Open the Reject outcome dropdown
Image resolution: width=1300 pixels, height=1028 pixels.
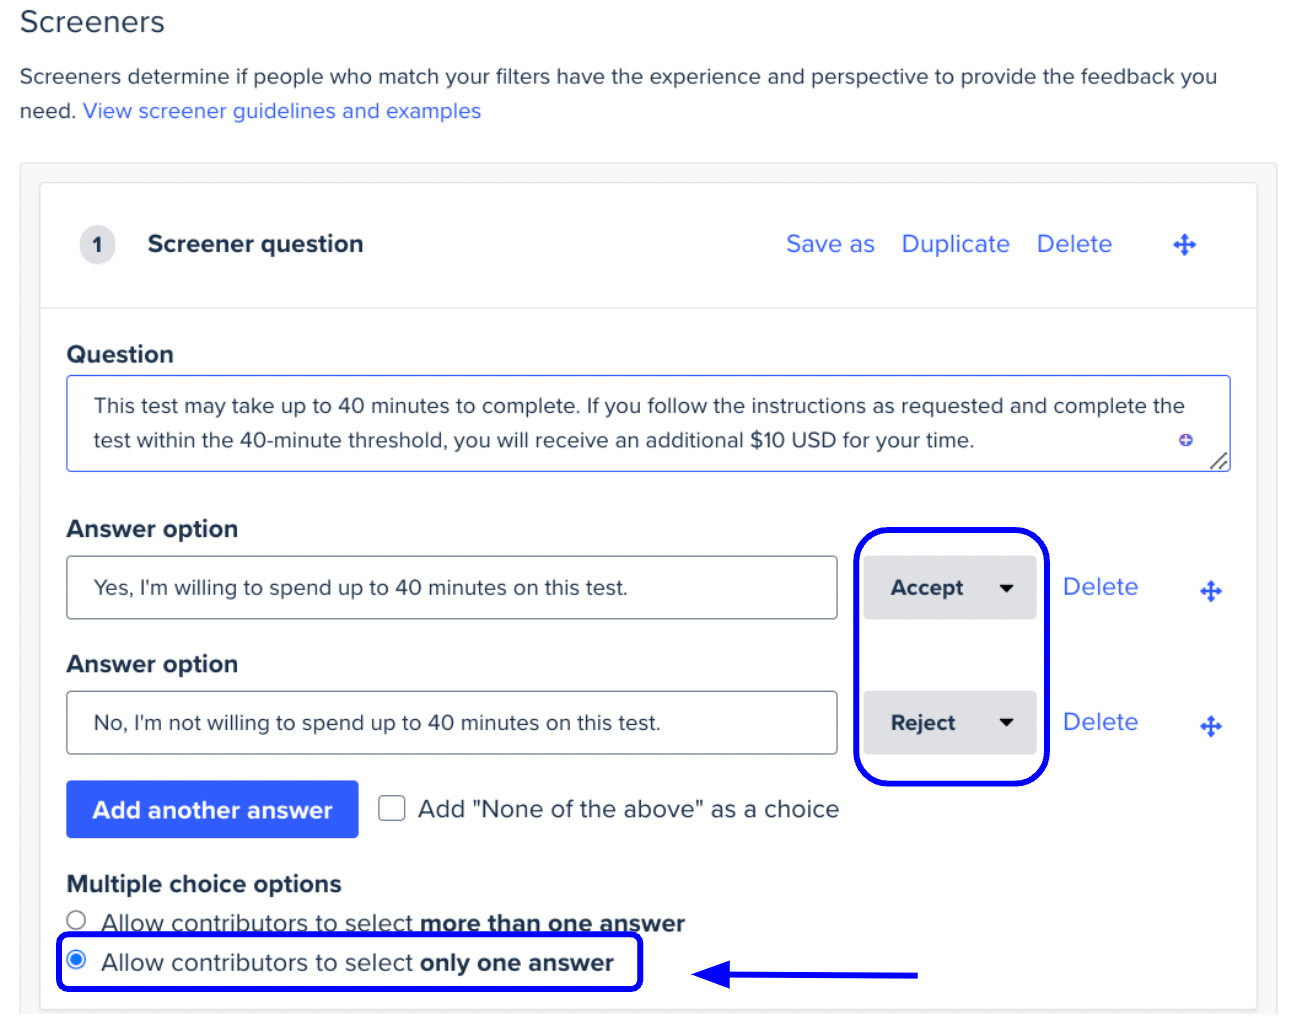click(949, 722)
